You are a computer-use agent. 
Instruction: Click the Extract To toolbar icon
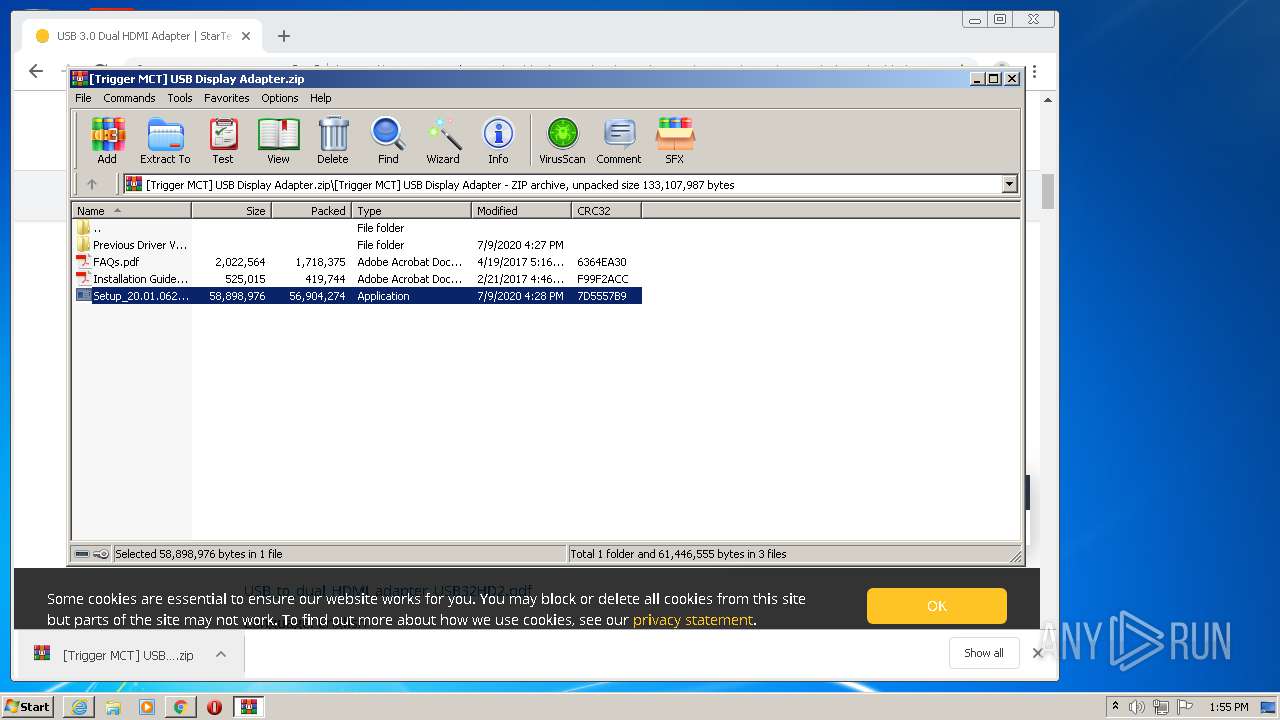(x=165, y=140)
